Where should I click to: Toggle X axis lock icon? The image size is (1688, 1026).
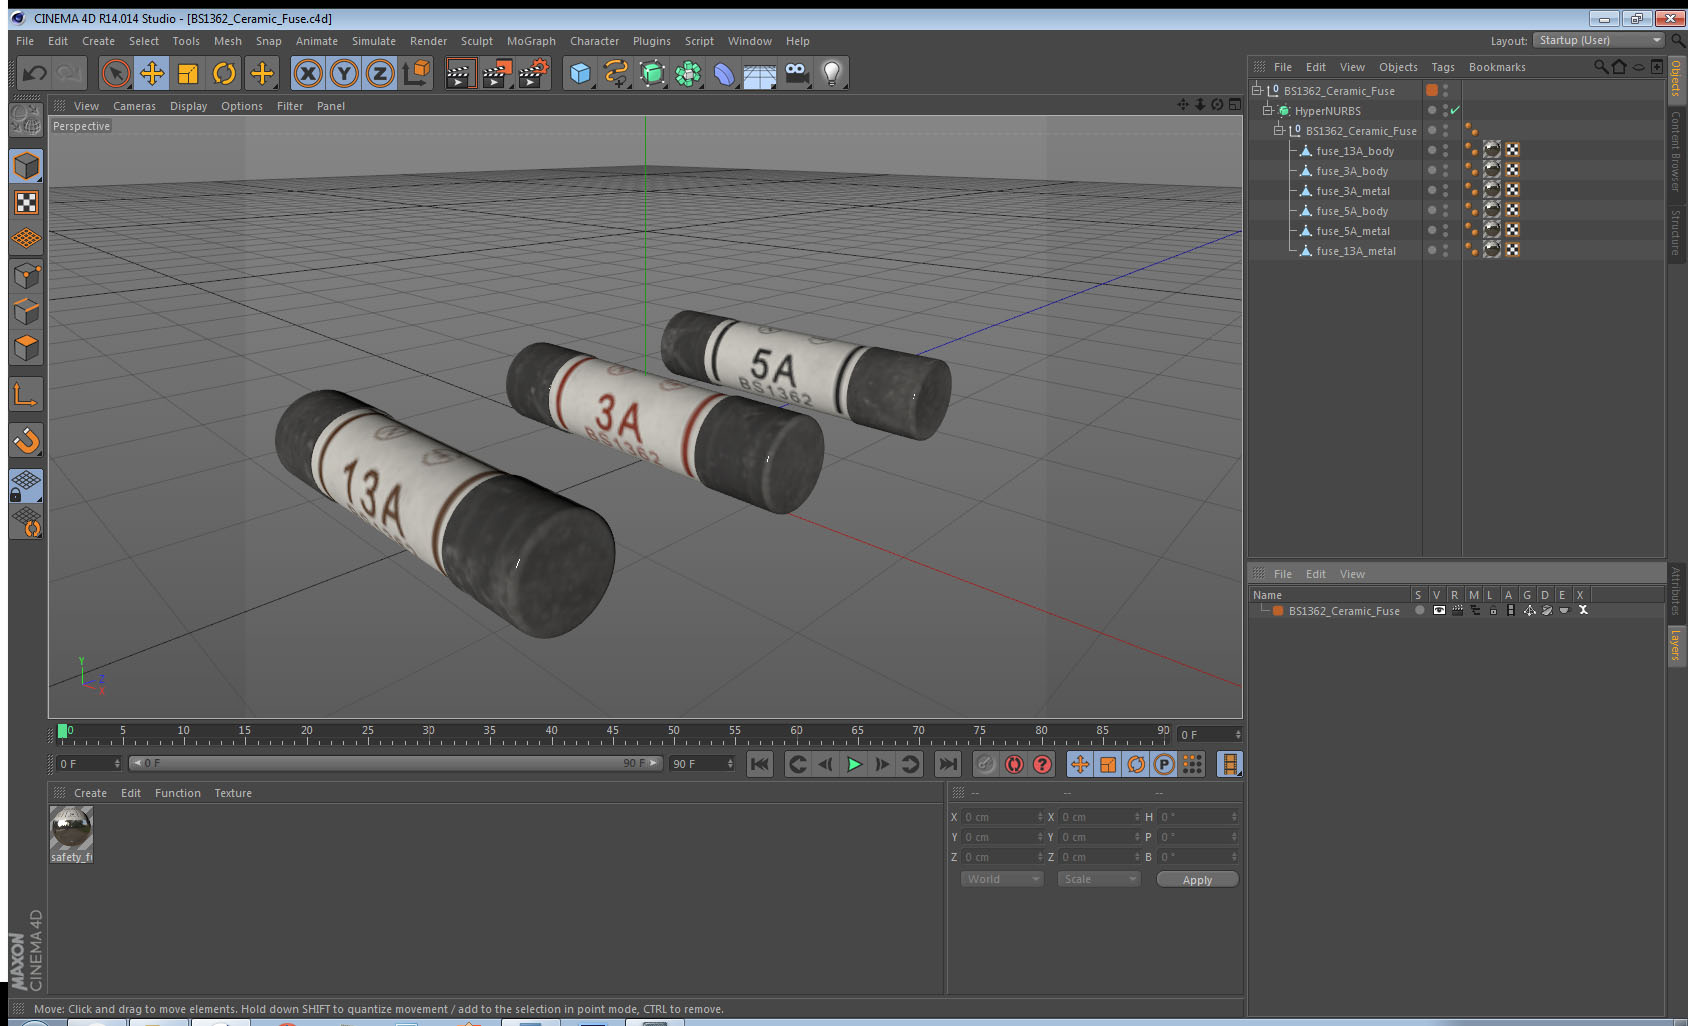[x=308, y=73]
